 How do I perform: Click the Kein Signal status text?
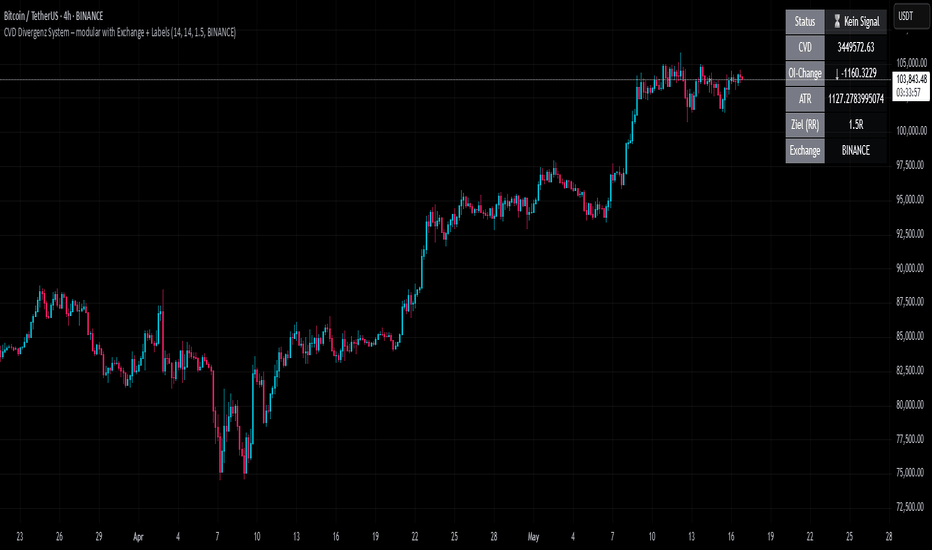tap(861, 21)
